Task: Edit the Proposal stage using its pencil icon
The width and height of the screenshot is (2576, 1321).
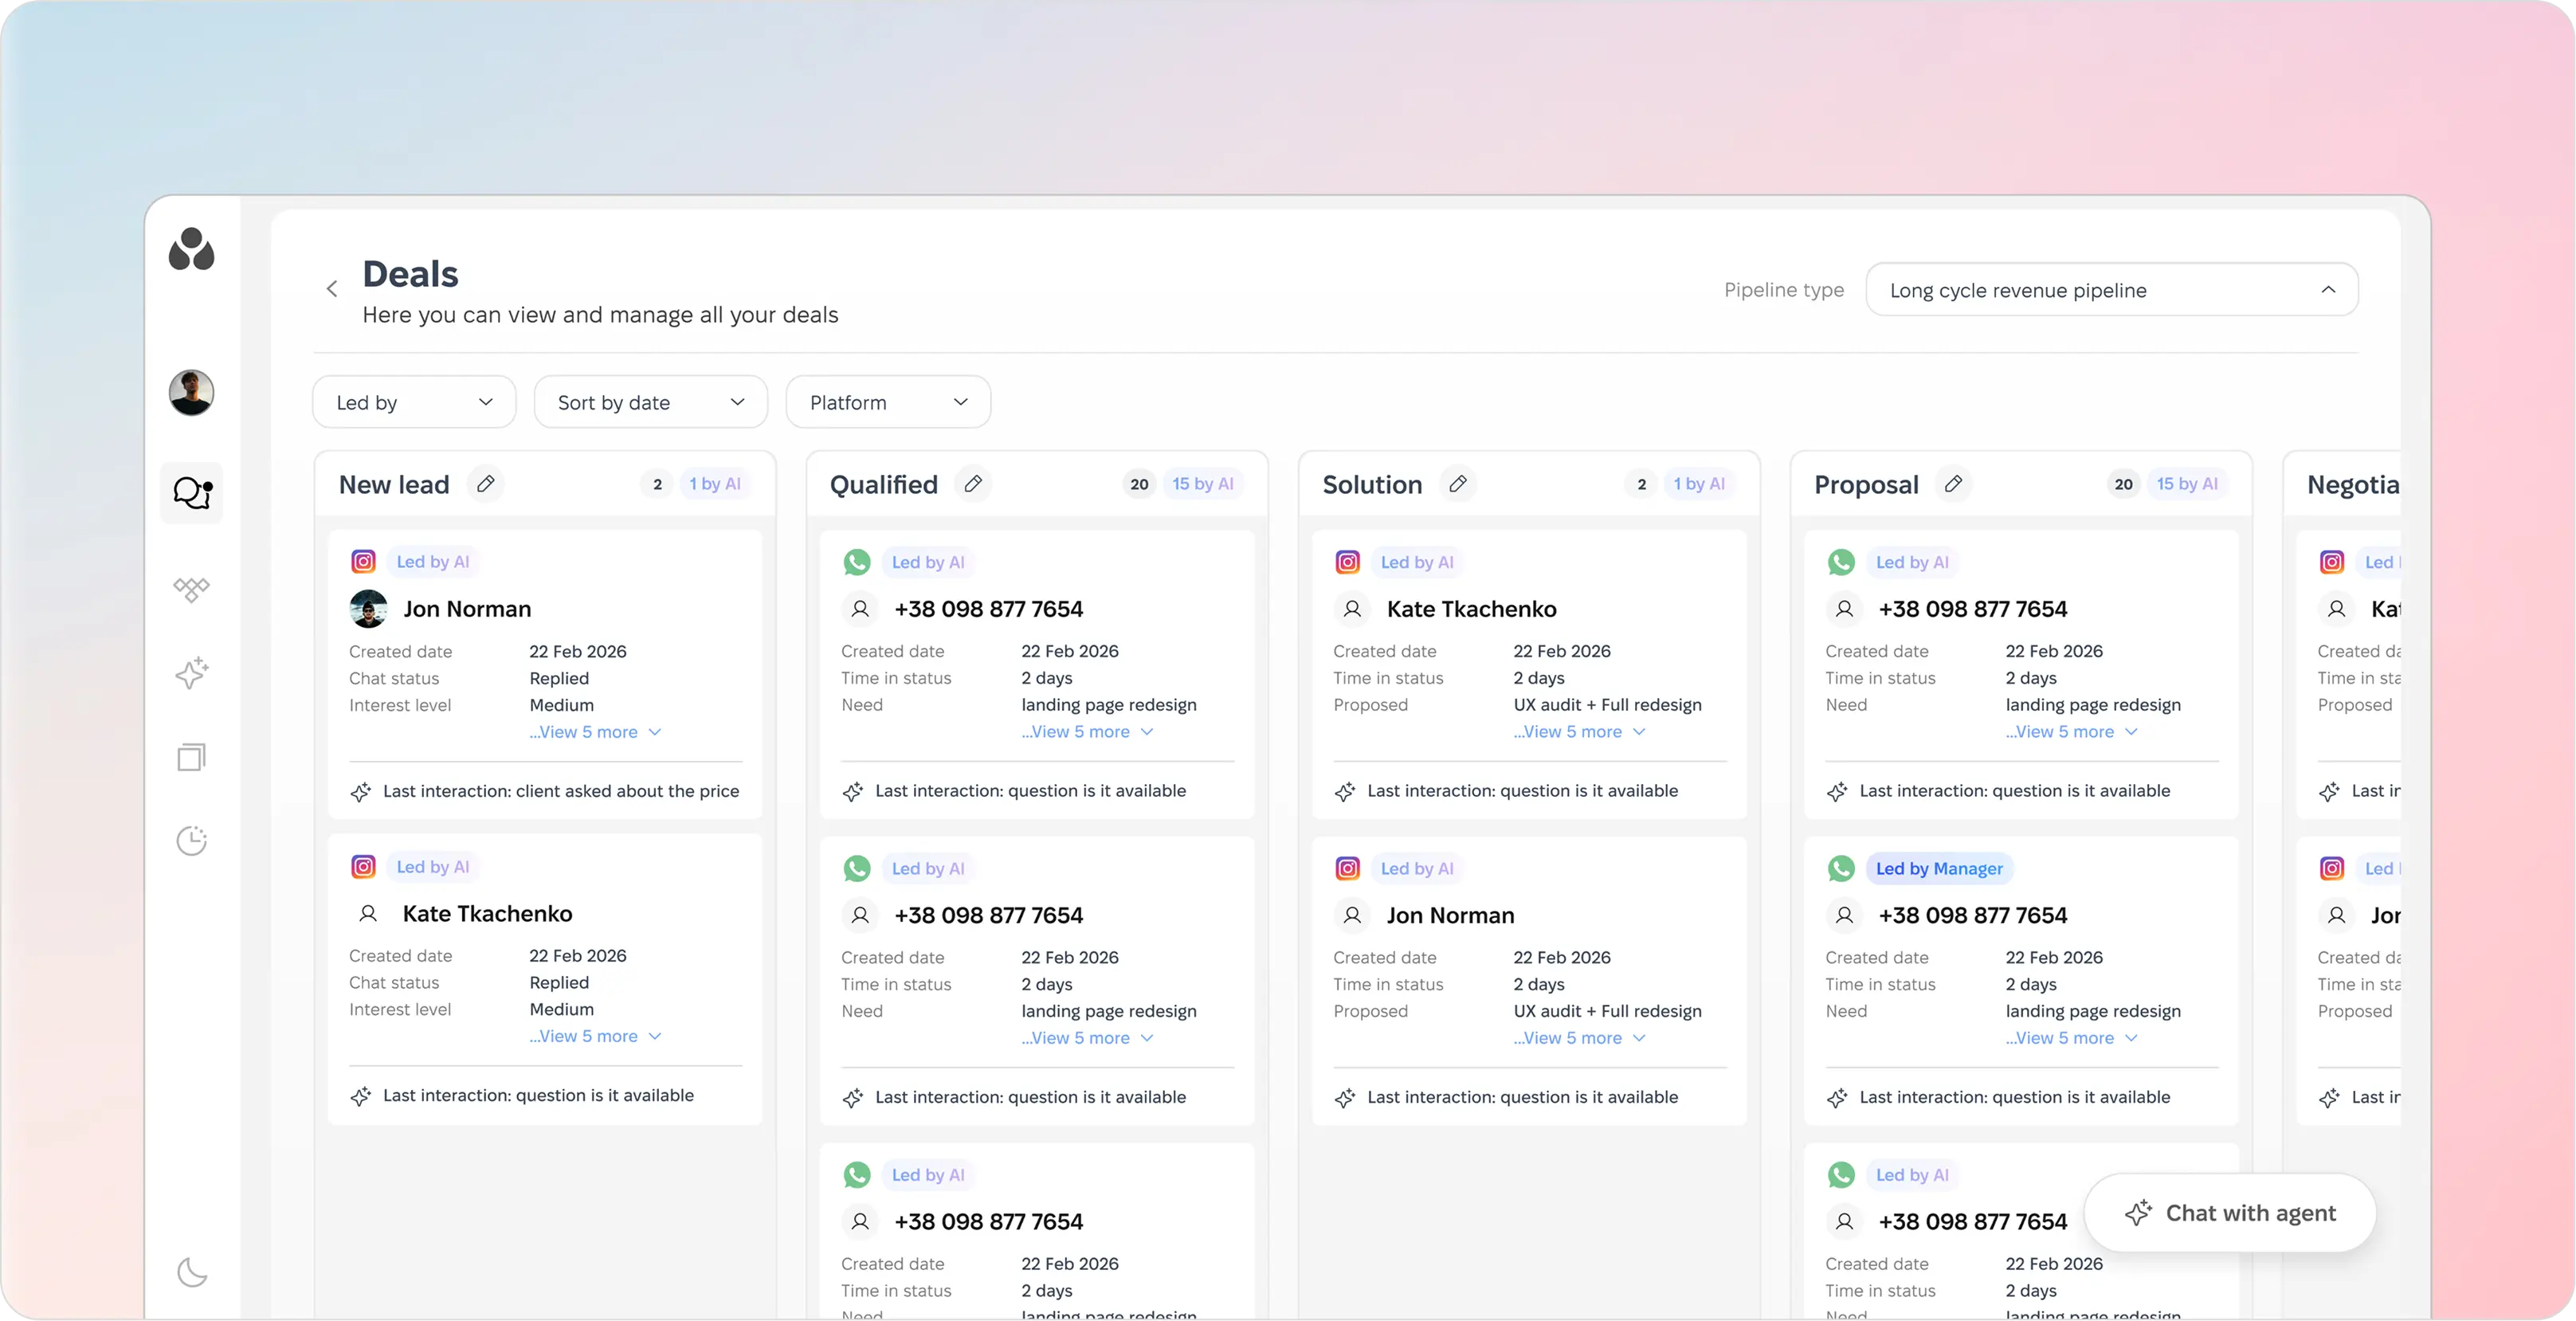Action: pyautogui.click(x=1954, y=483)
